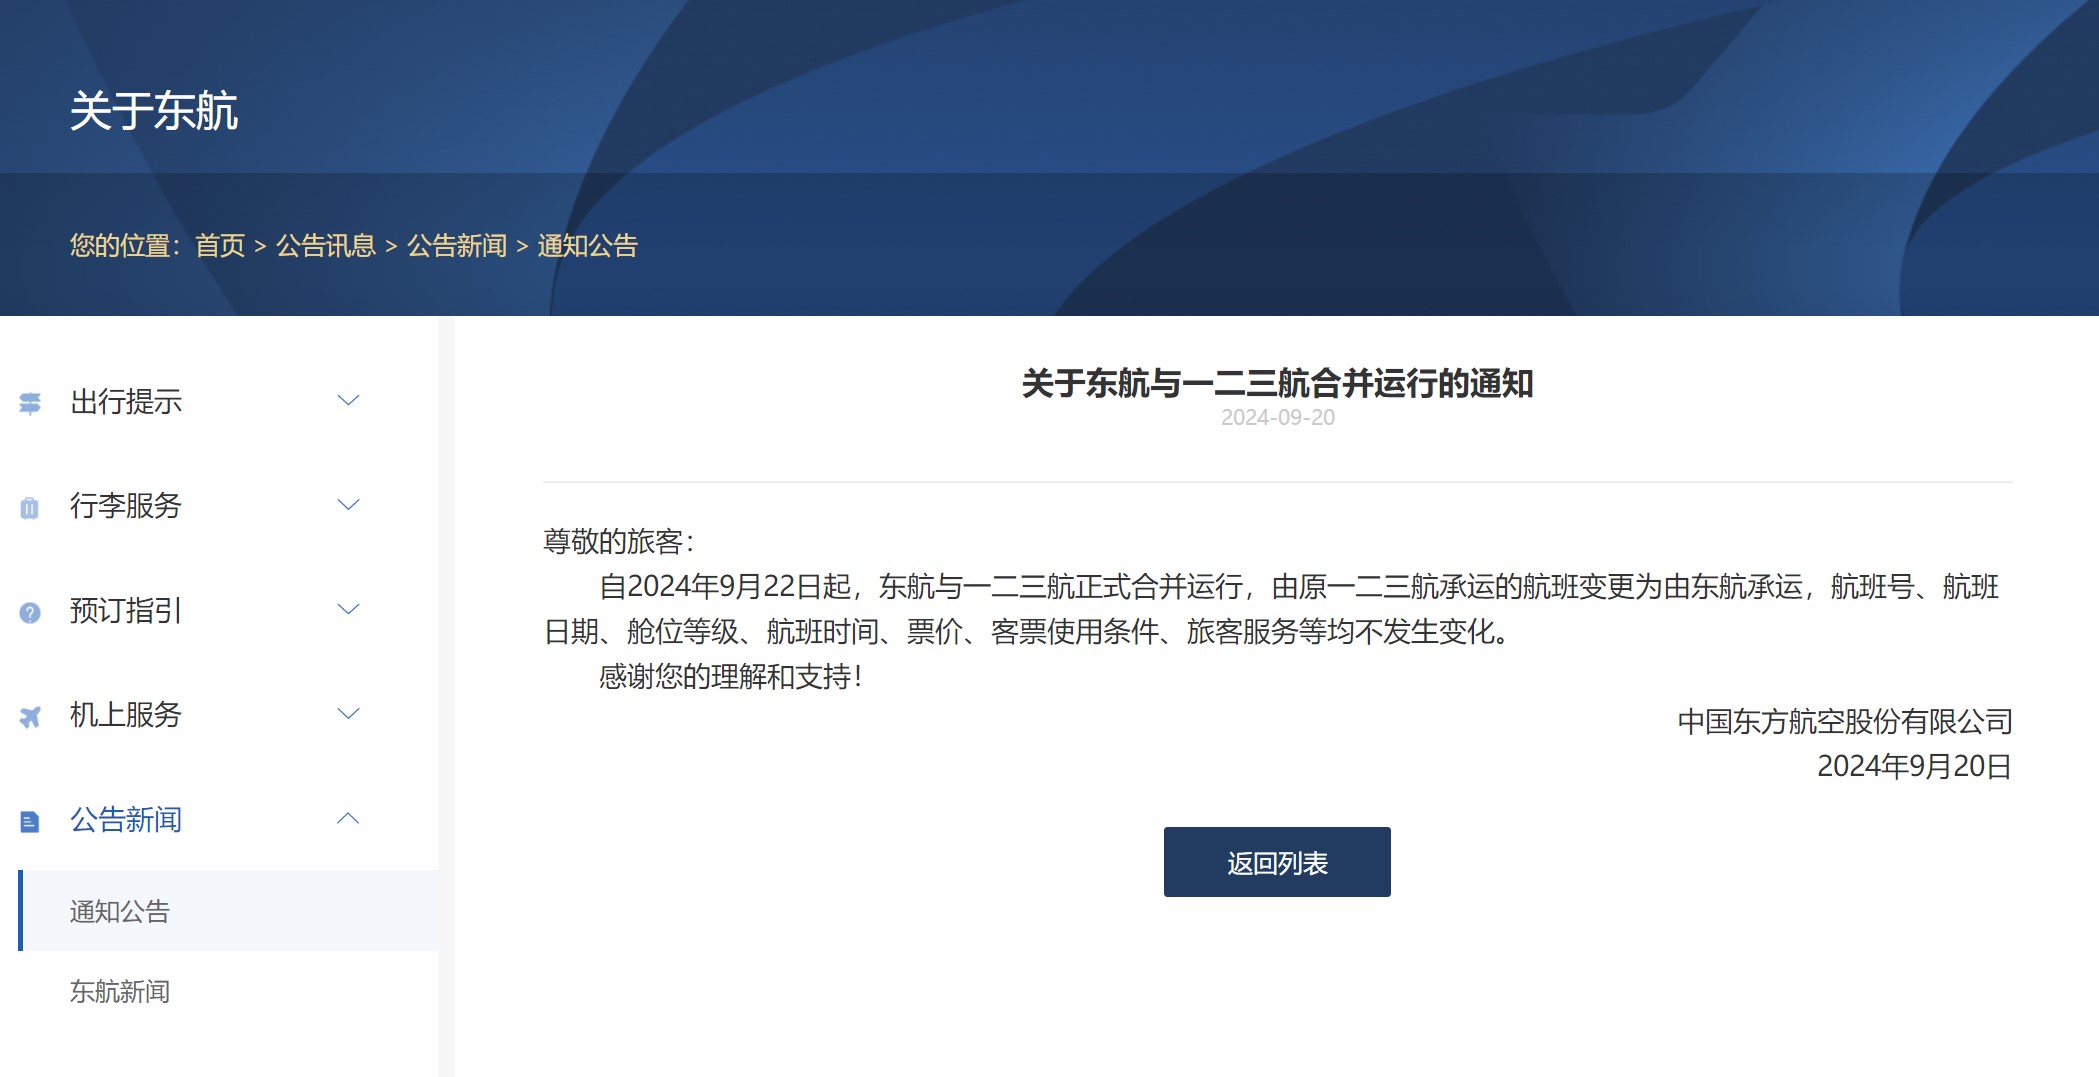Click 通知公告 breadcrumb link
The image size is (2099, 1077).
coord(588,246)
